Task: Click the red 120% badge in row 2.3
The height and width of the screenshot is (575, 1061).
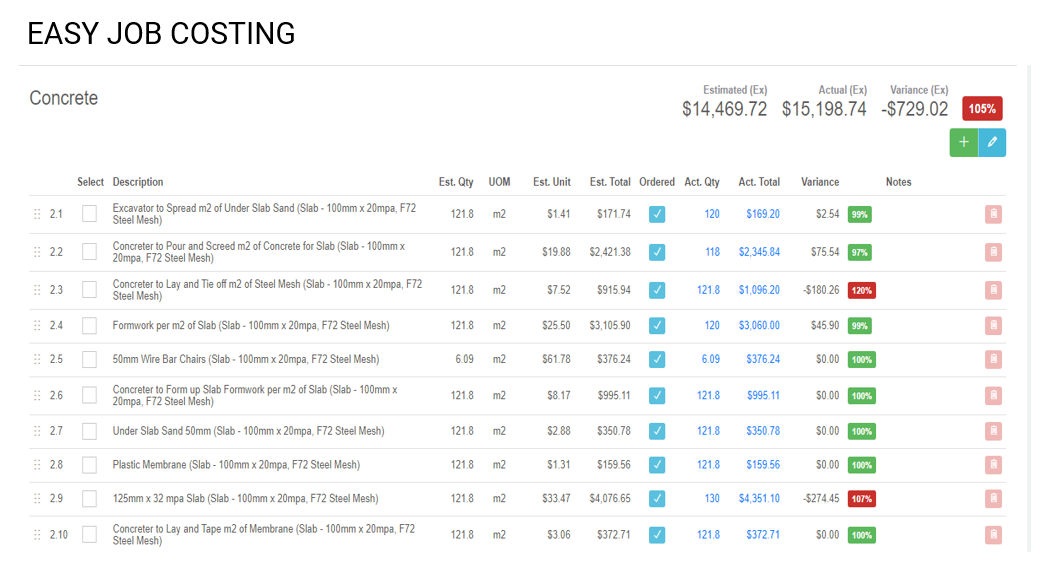Action: coord(861,290)
